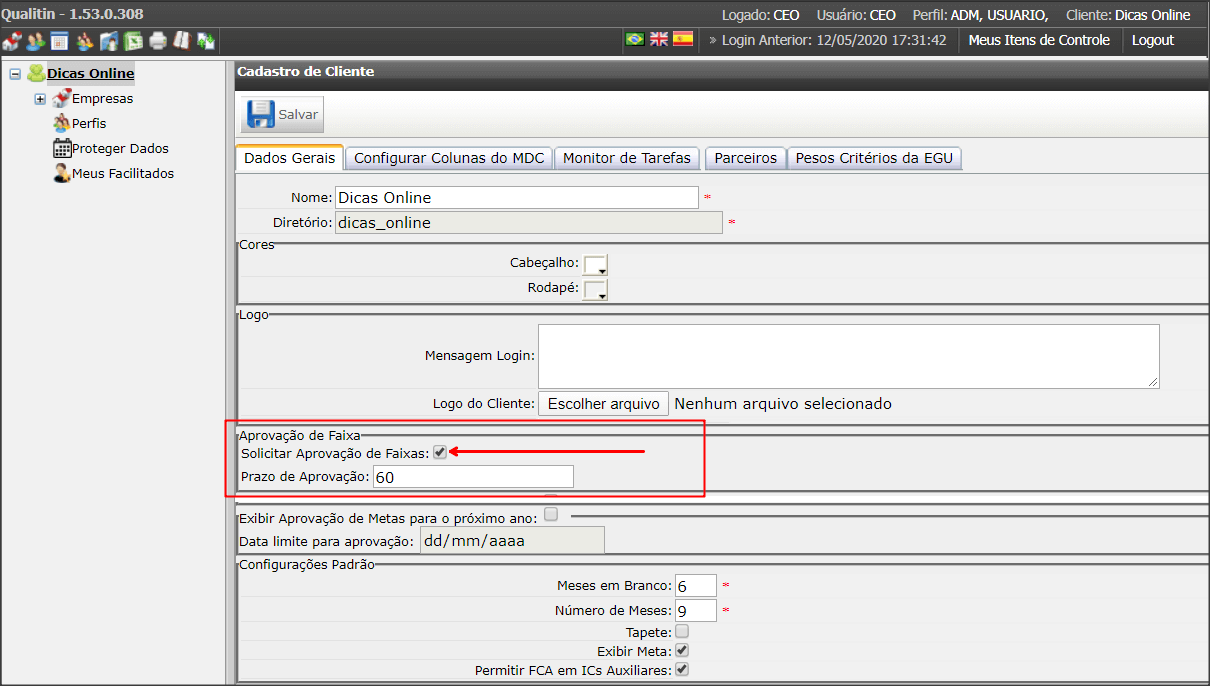1210x686 pixels.
Task: Uncheck Solicitar Aprovação de Faixas checkbox
Action: 440,453
